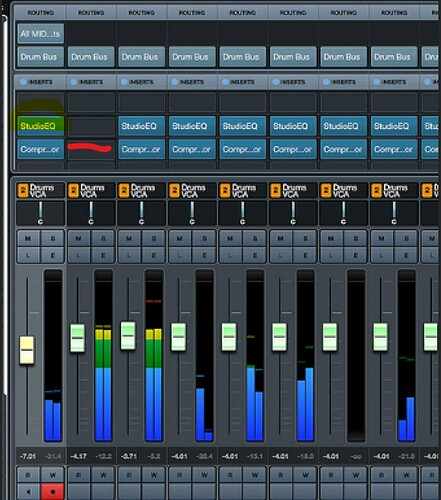Toggle Listen (L) on the -7.01 channel

29,255
